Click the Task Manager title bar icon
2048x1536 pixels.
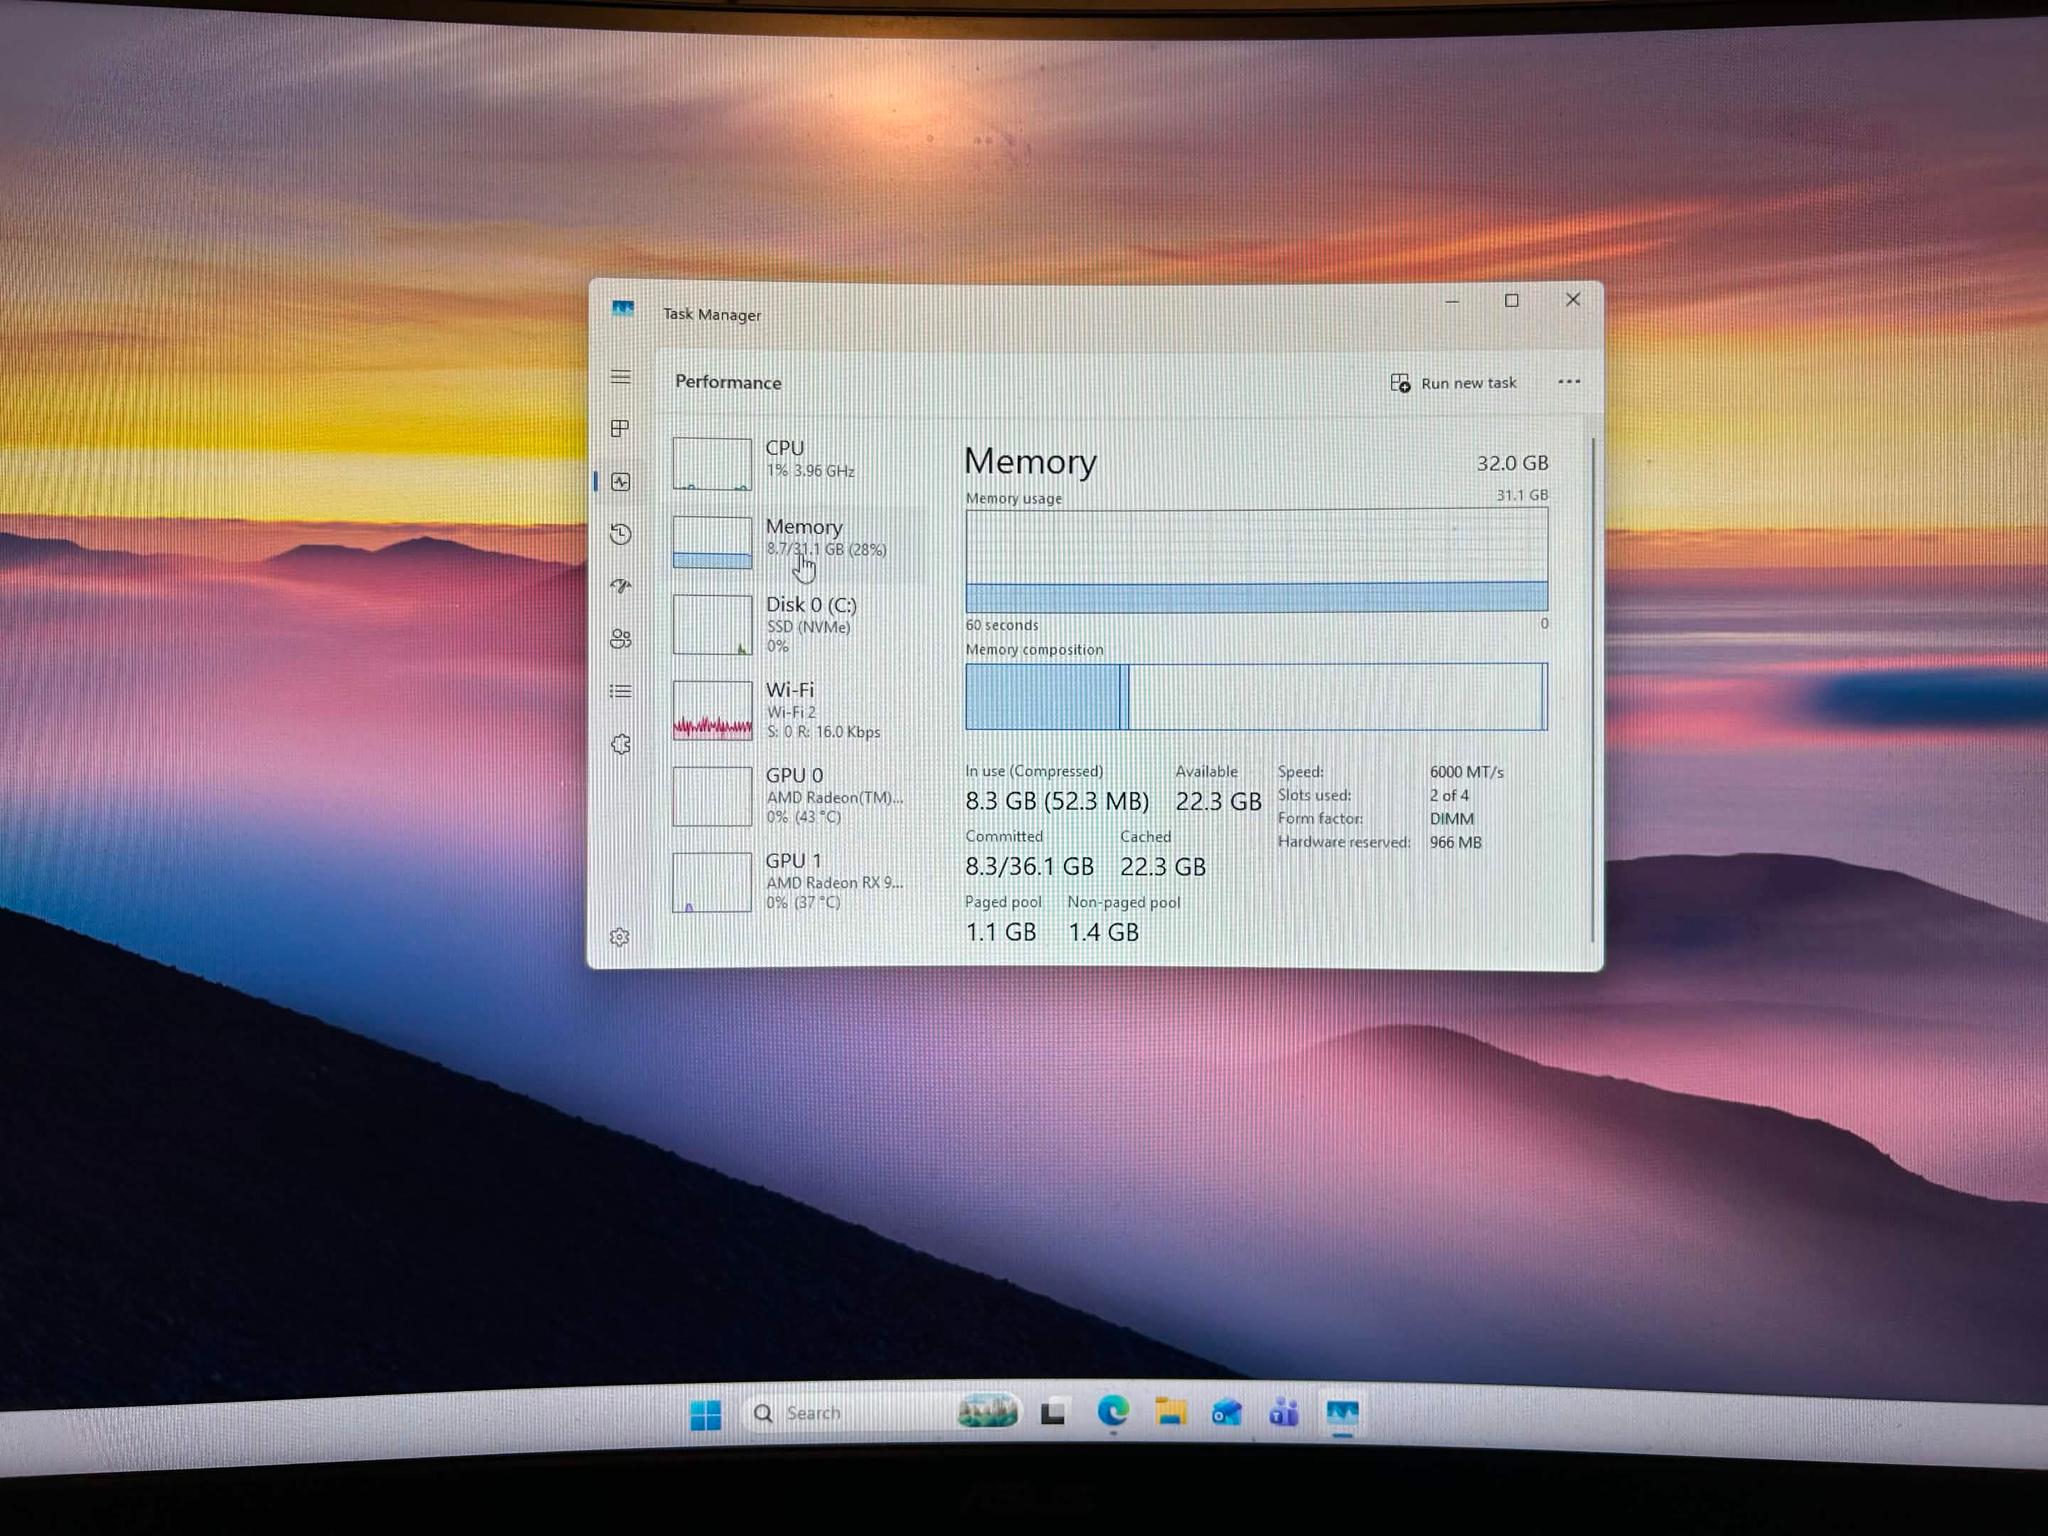pos(623,310)
